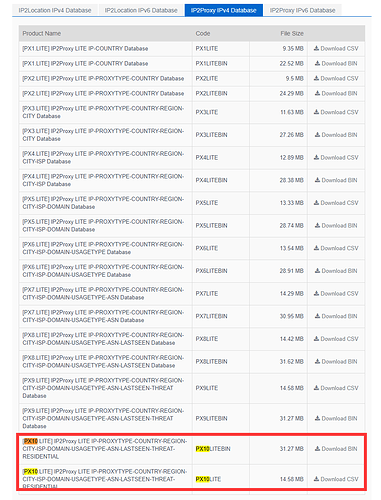Click the 28.74 MB file size
Screen dimensions: 381x500
click(x=292, y=226)
